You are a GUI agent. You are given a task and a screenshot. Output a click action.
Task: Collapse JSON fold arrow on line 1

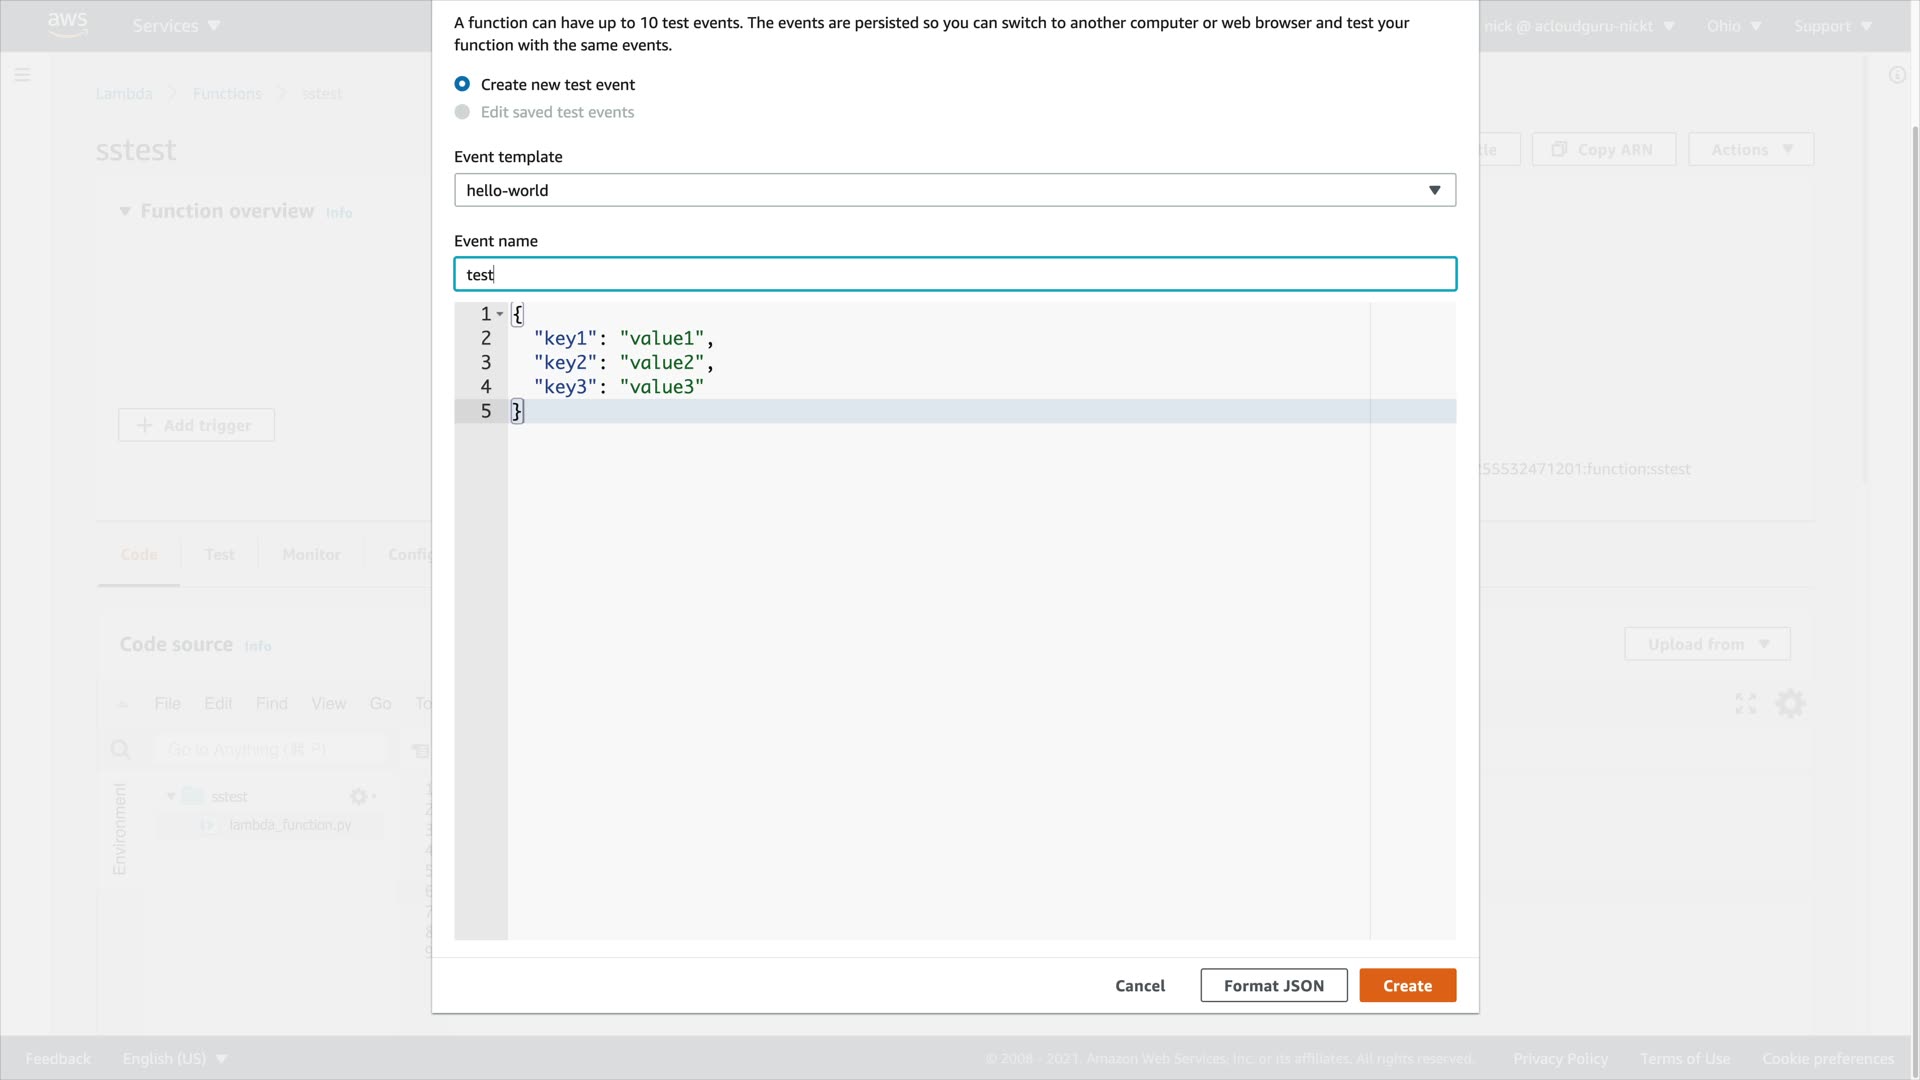[500, 314]
